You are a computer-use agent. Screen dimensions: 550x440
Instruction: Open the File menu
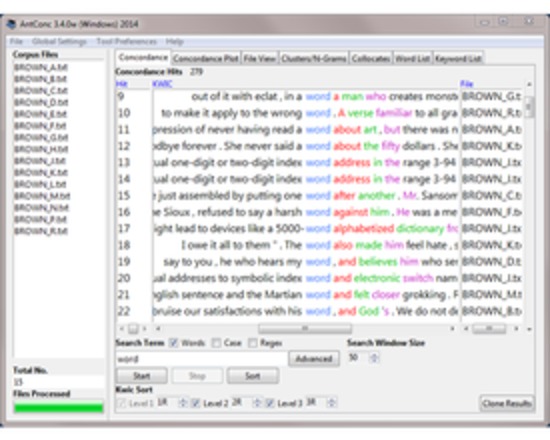[16, 42]
